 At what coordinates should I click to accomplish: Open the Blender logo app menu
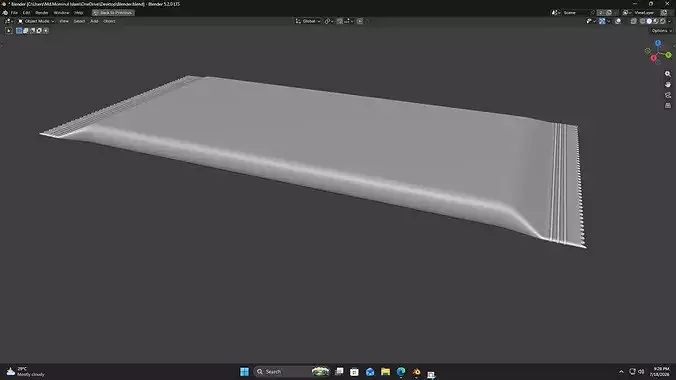pyautogui.click(x=5, y=13)
